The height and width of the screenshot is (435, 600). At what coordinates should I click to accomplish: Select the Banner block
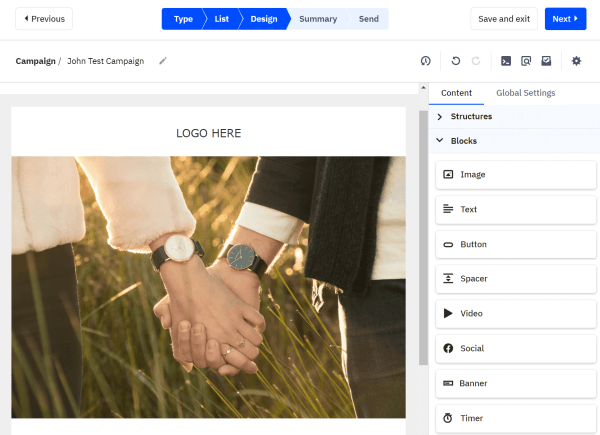516,383
